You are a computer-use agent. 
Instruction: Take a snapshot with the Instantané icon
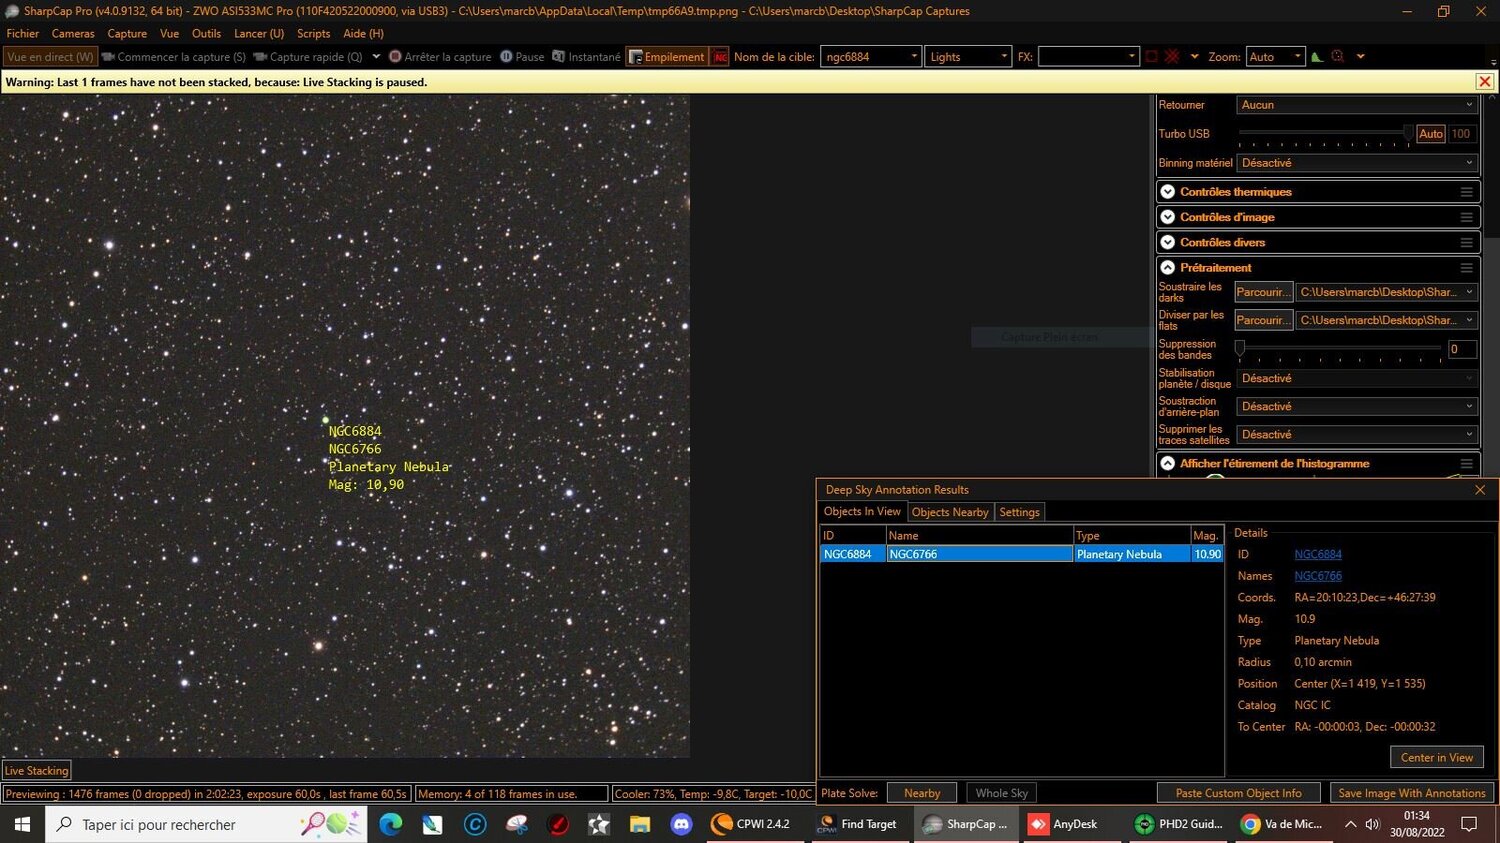(x=558, y=56)
